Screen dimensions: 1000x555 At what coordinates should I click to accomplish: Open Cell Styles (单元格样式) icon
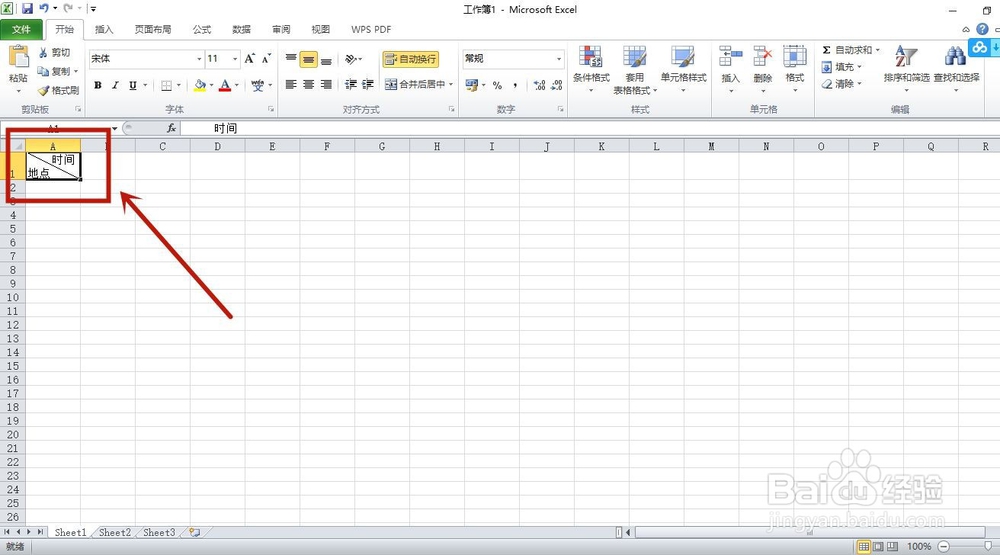pyautogui.click(x=682, y=57)
